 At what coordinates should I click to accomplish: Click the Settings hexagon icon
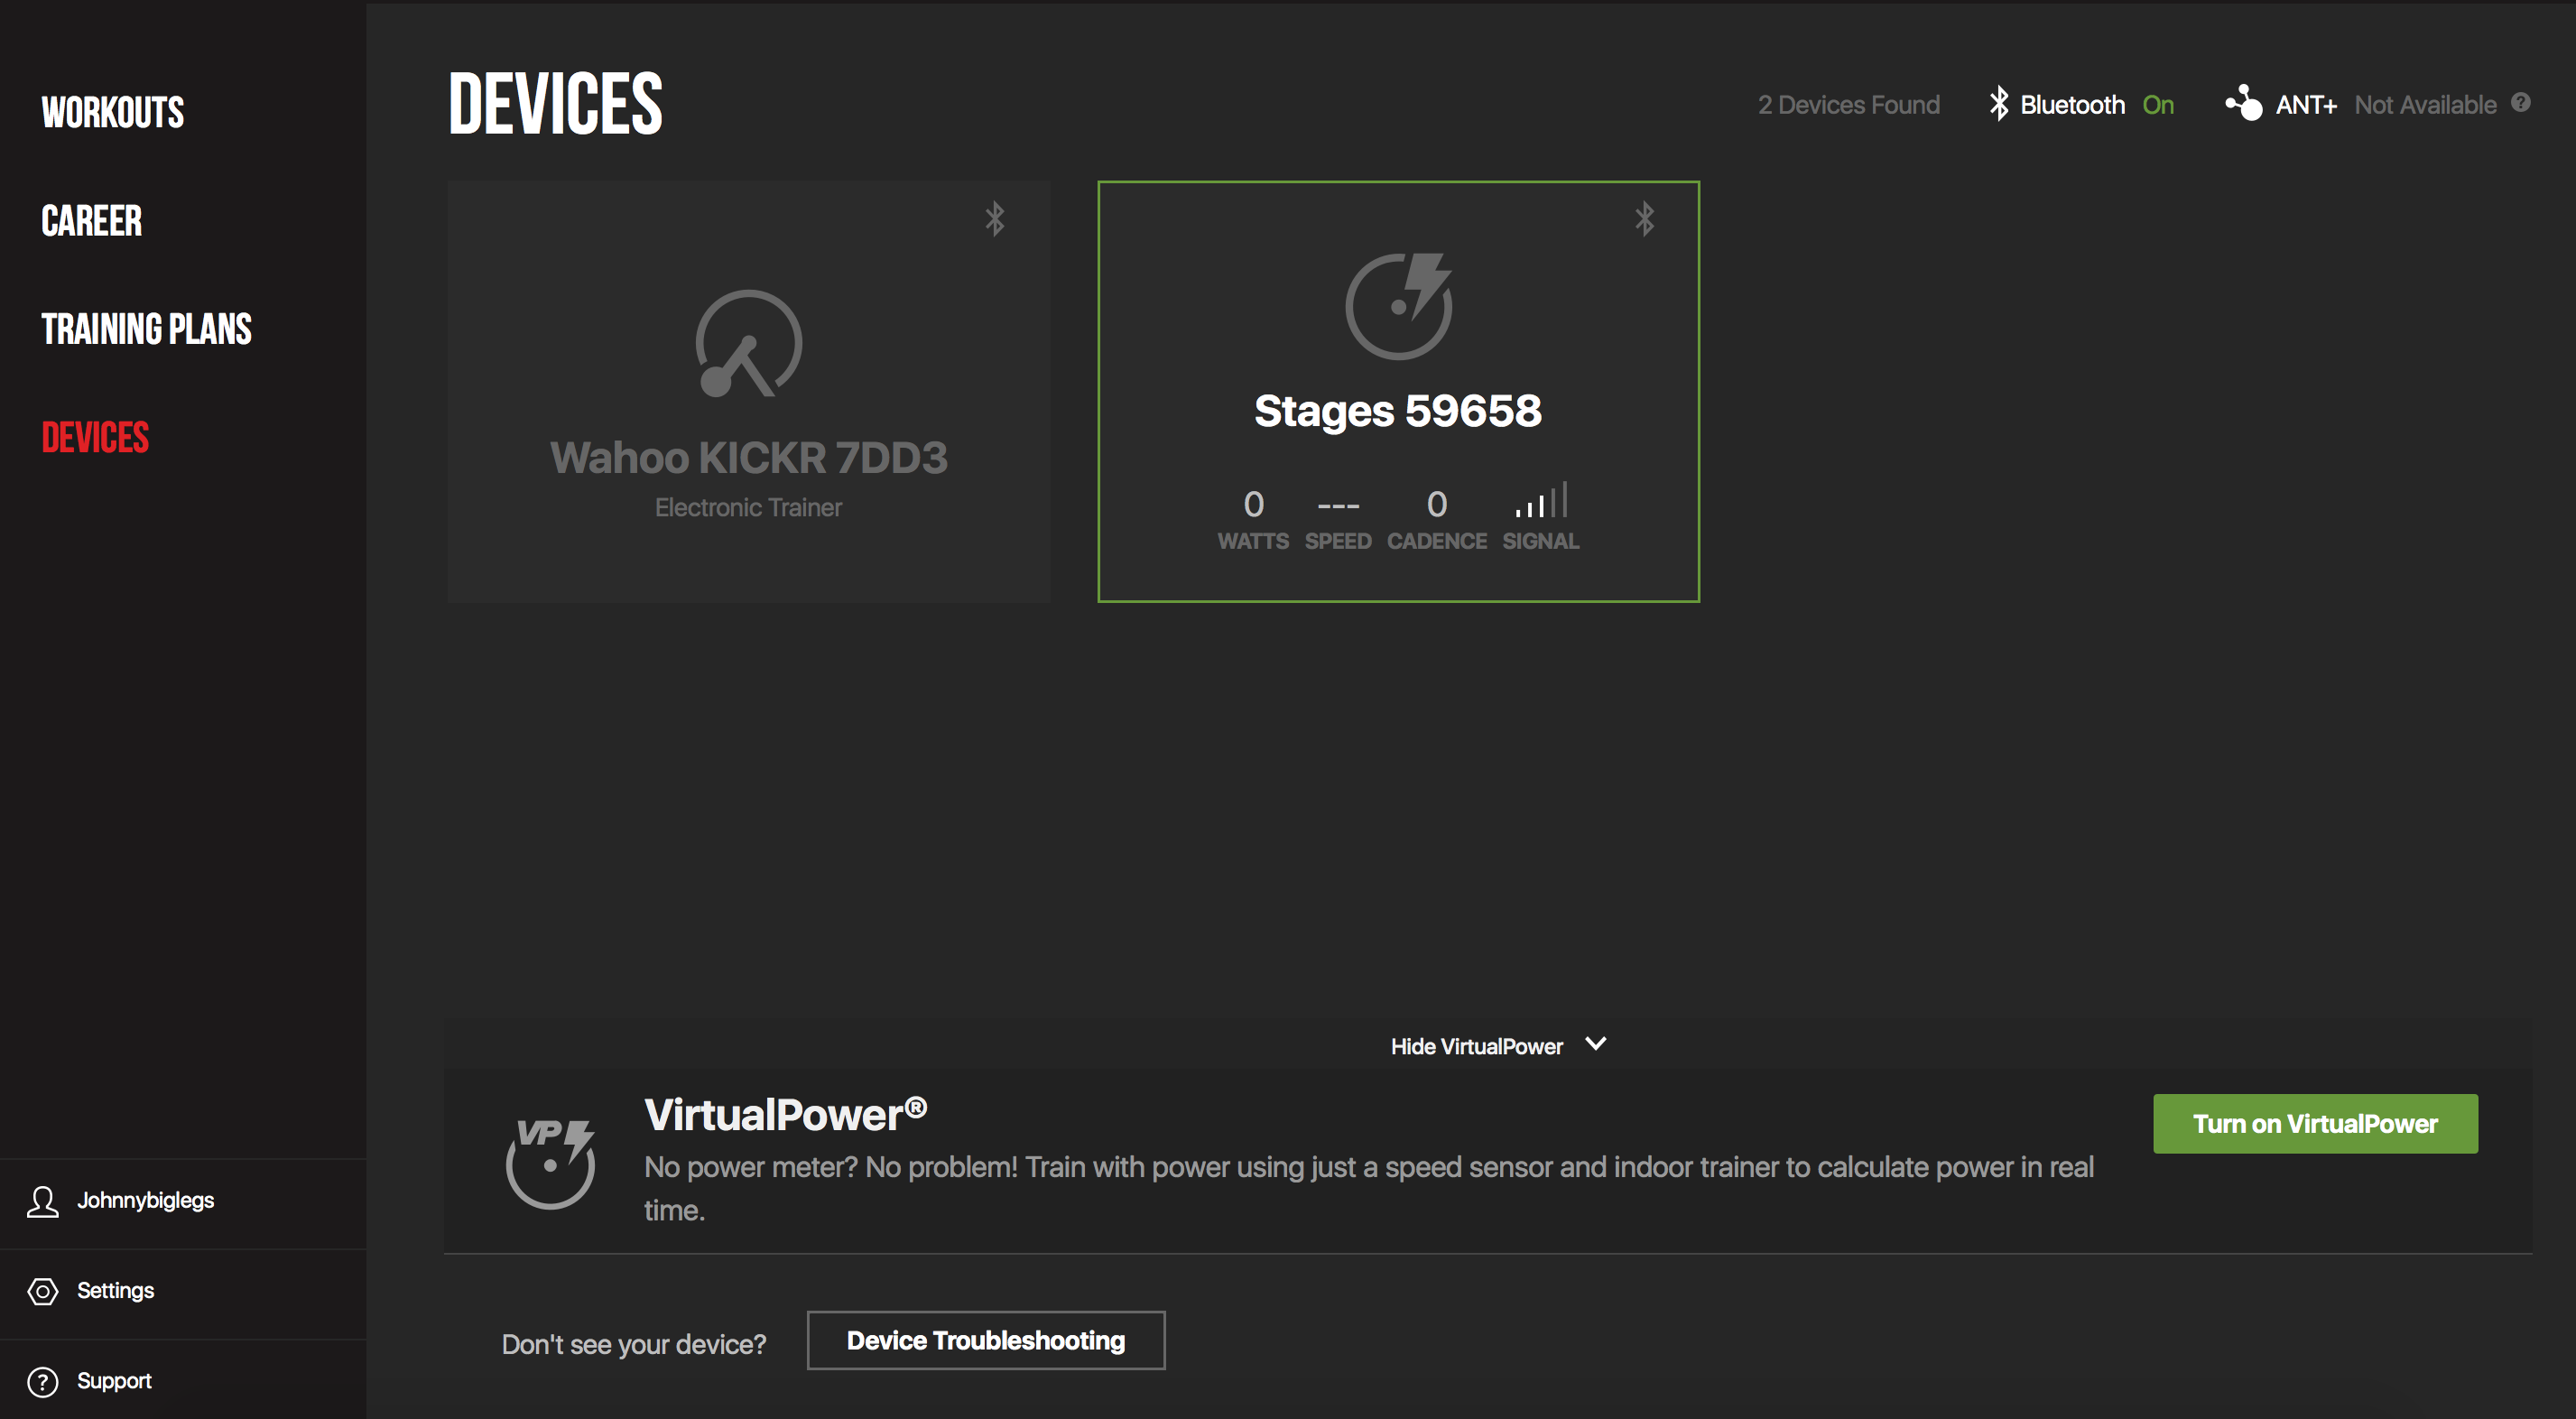tap(42, 1291)
